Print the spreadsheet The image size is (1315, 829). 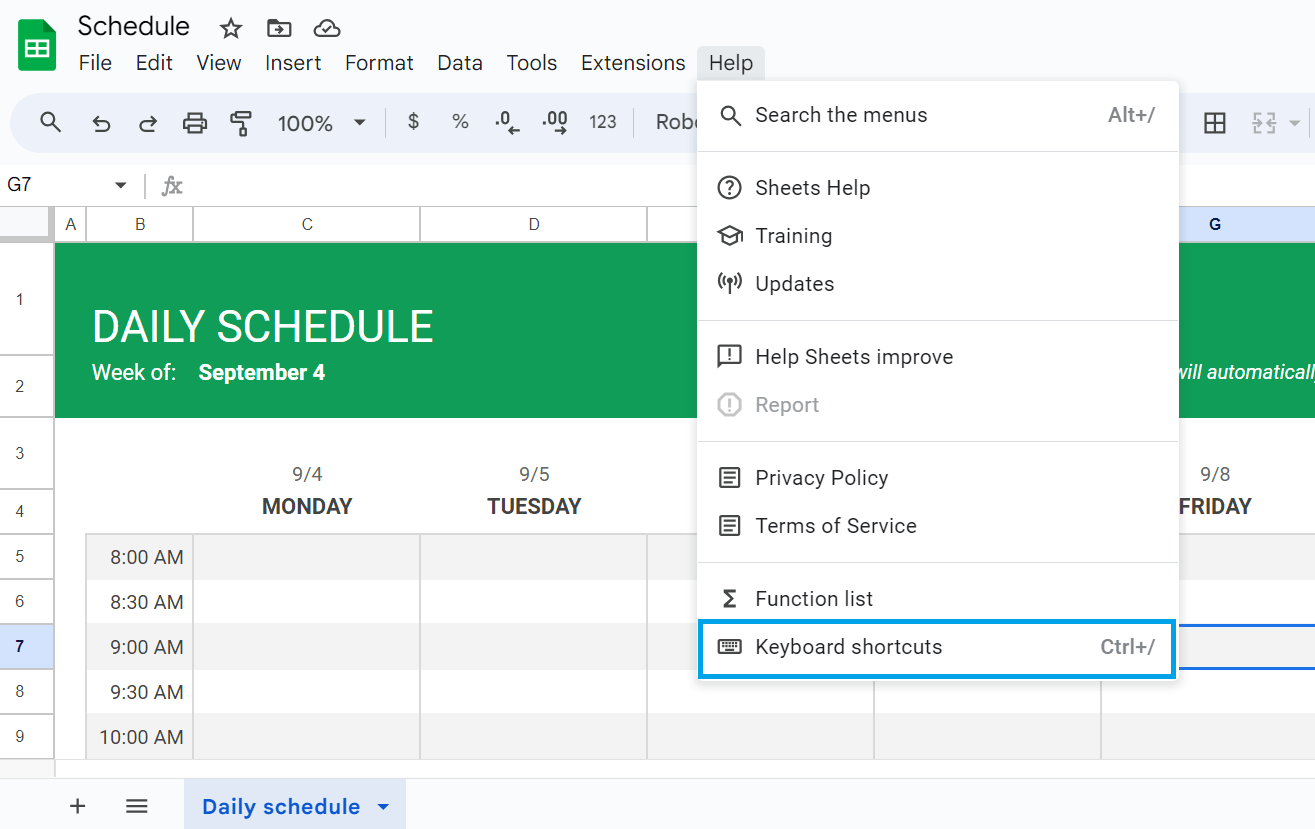[195, 123]
